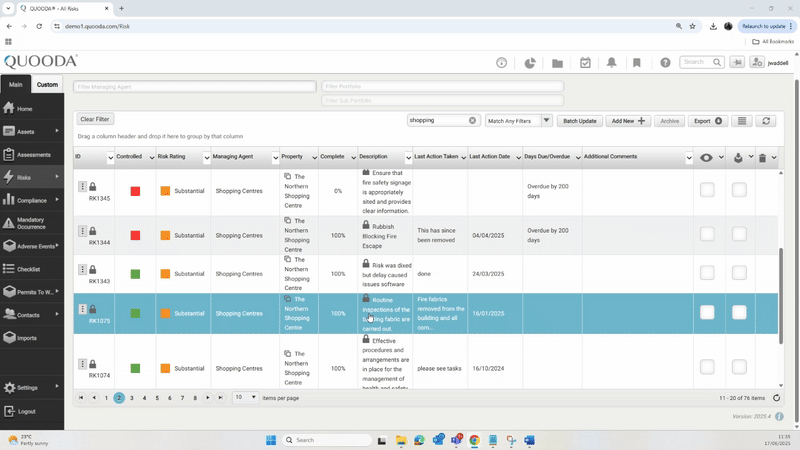800x450 pixels.
Task: Open the Compliance sidebar menu
Action: click(x=32, y=200)
